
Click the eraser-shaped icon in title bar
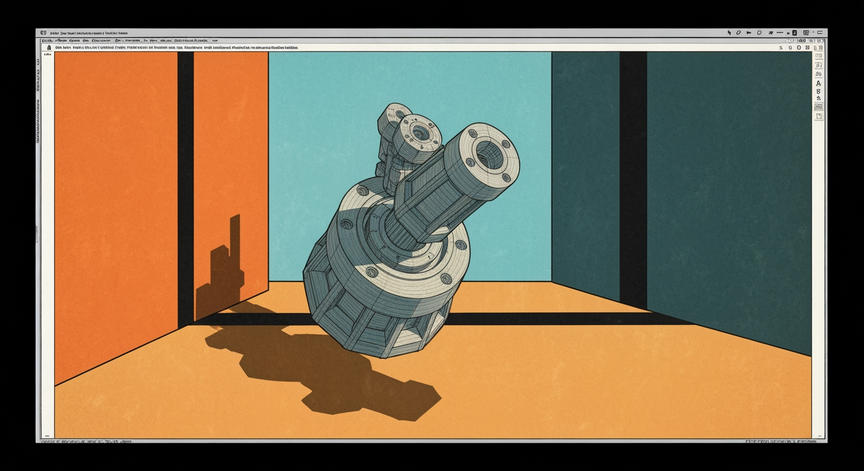[738, 33]
